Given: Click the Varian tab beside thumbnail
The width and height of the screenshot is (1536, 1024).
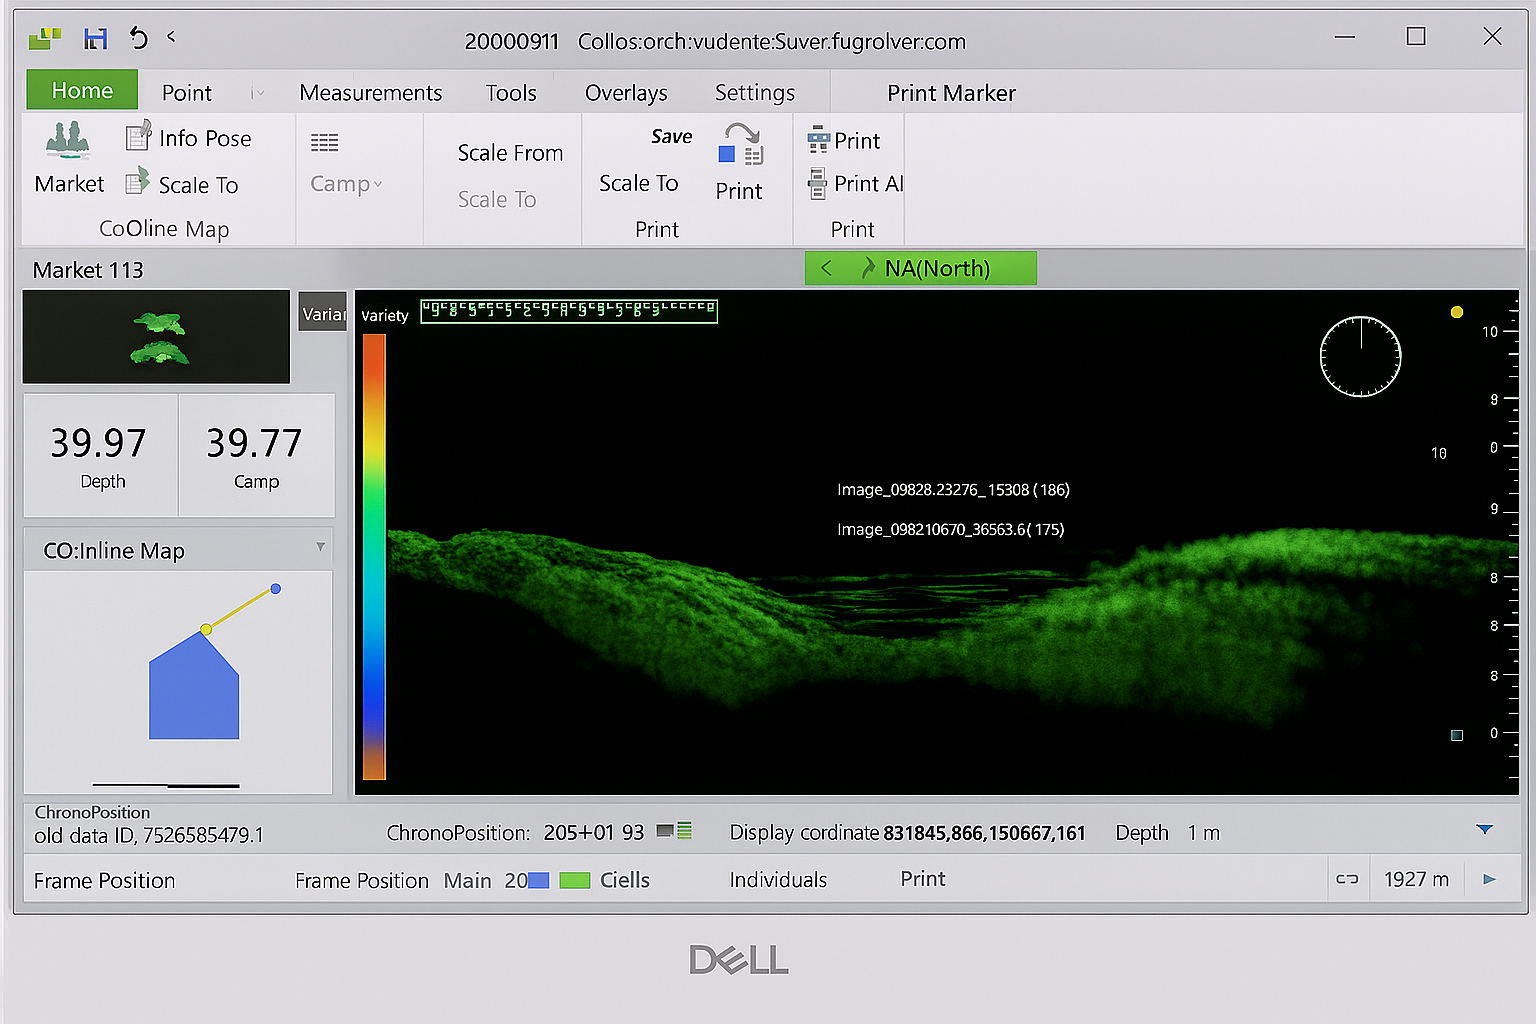Looking at the screenshot, I should tap(323, 311).
